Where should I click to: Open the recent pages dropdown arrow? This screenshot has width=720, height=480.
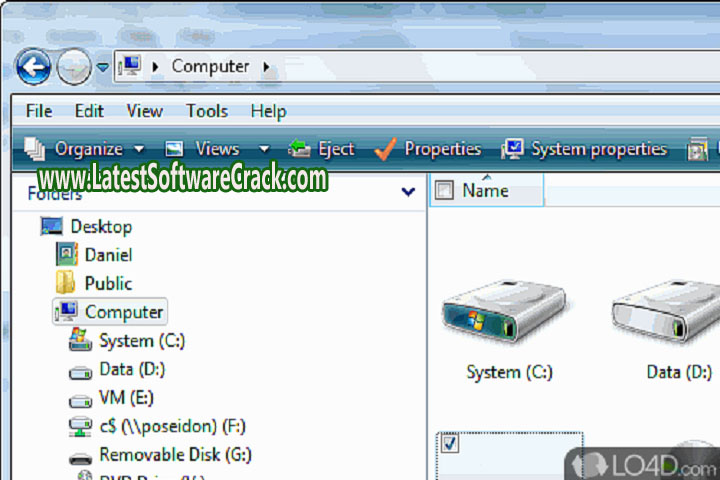[x=103, y=68]
